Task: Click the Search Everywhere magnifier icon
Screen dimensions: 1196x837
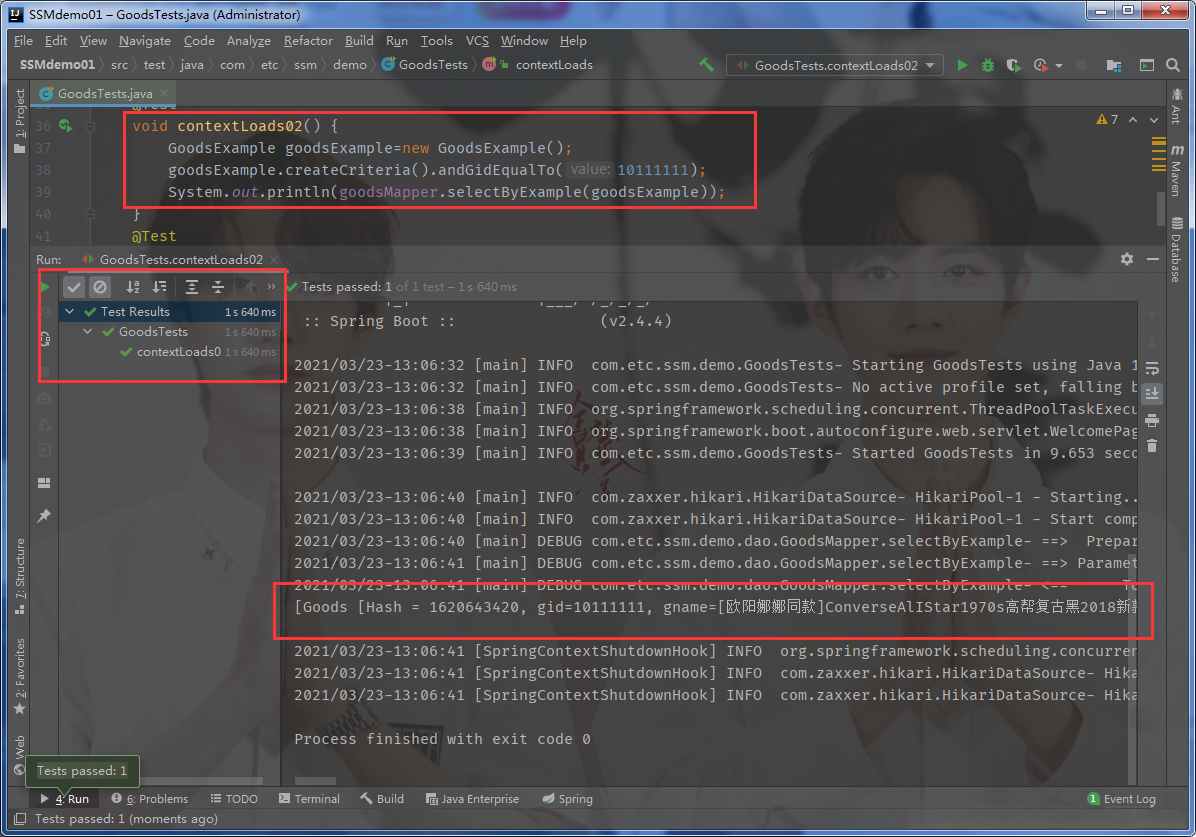Action: pyautogui.click(x=1173, y=66)
